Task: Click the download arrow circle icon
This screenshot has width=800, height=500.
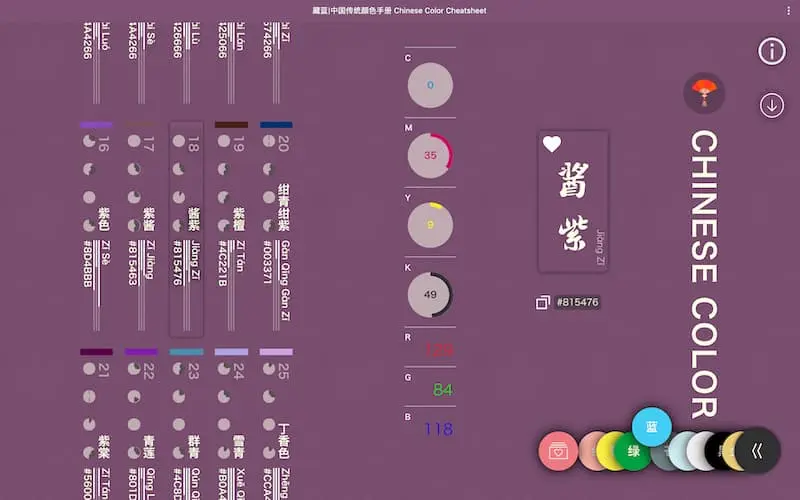Action: (x=771, y=106)
